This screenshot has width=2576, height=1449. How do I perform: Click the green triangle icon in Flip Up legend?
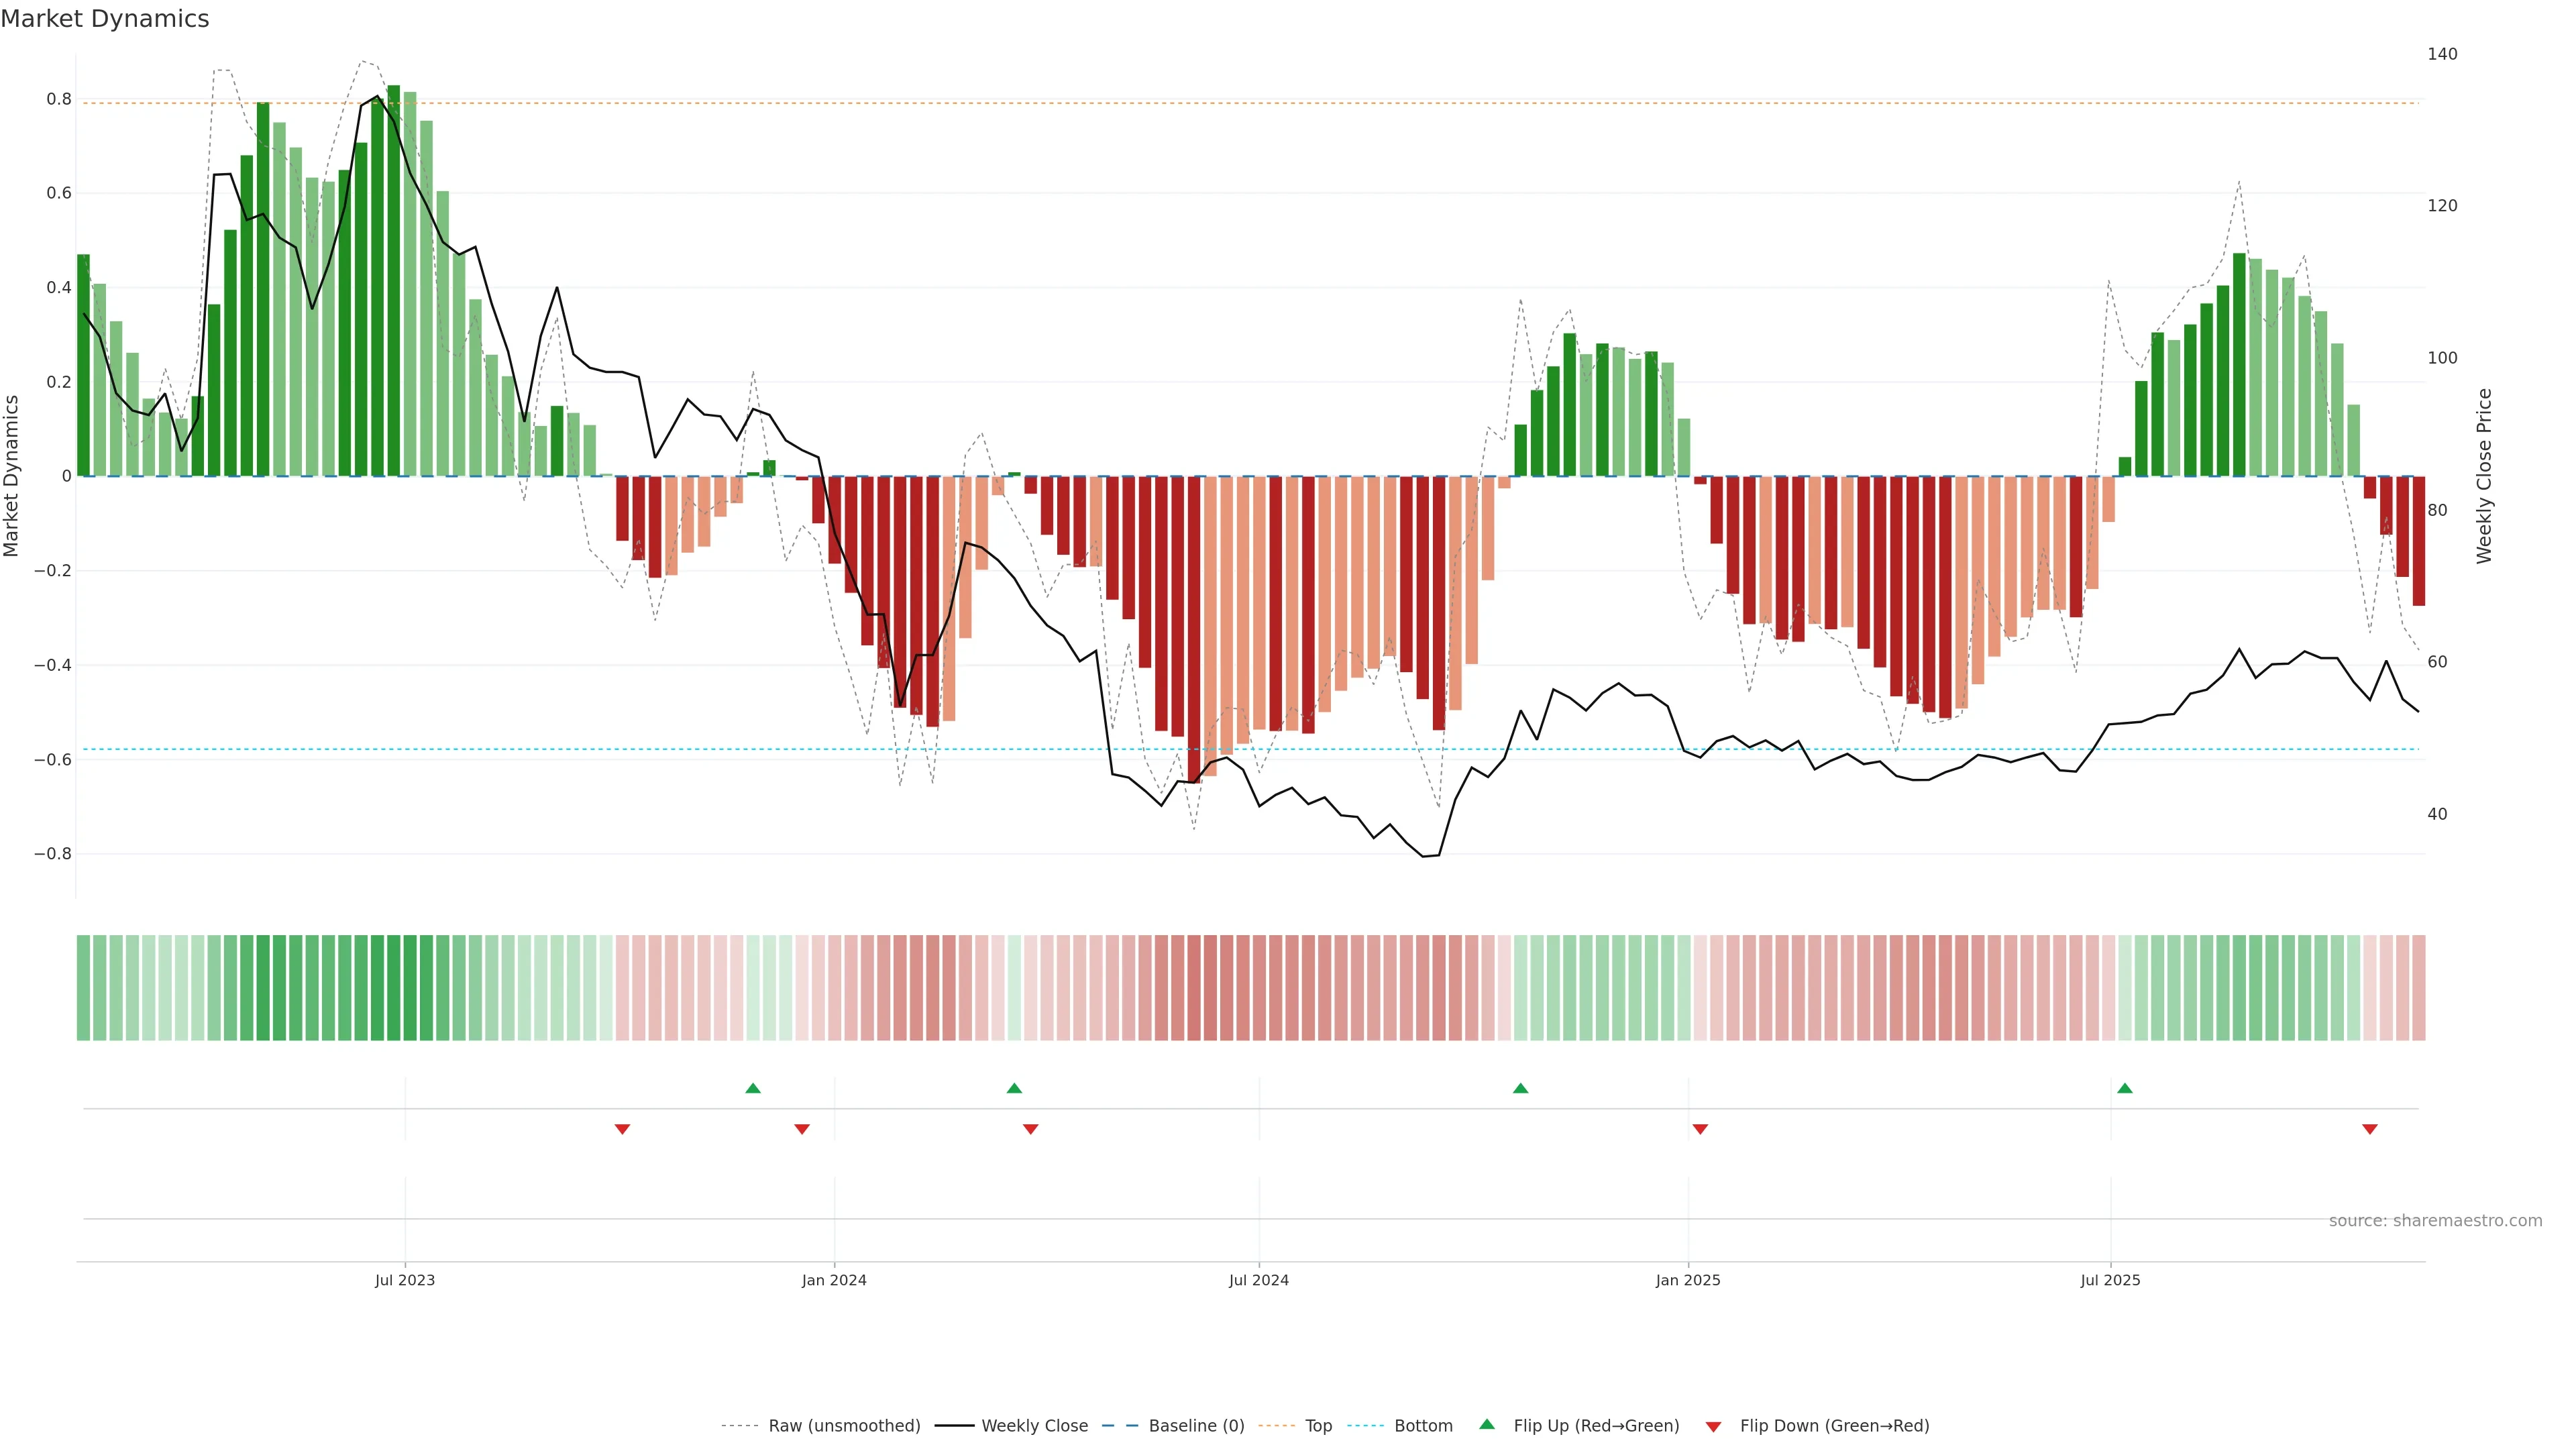coord(1487,1424)
